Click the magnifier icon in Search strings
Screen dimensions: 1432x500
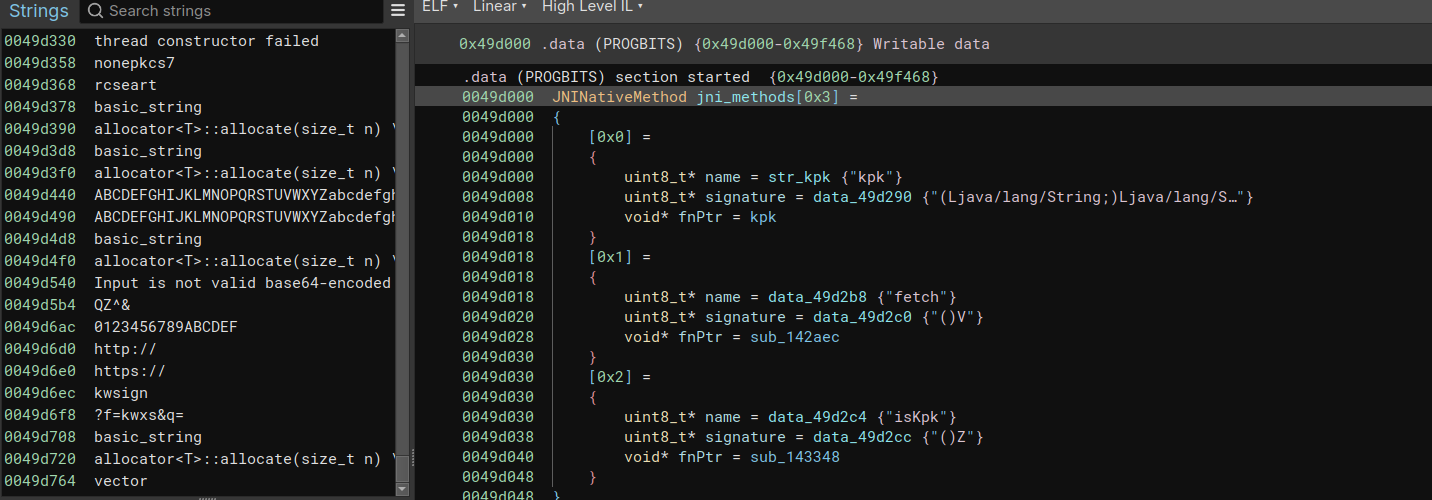click(x=95, y=12)
